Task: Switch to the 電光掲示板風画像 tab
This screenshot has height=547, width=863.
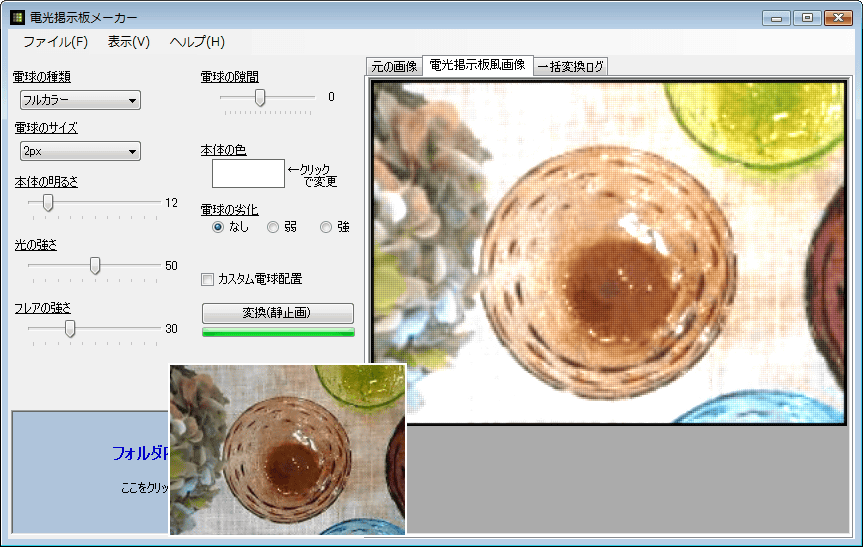Action: point(477,65)
